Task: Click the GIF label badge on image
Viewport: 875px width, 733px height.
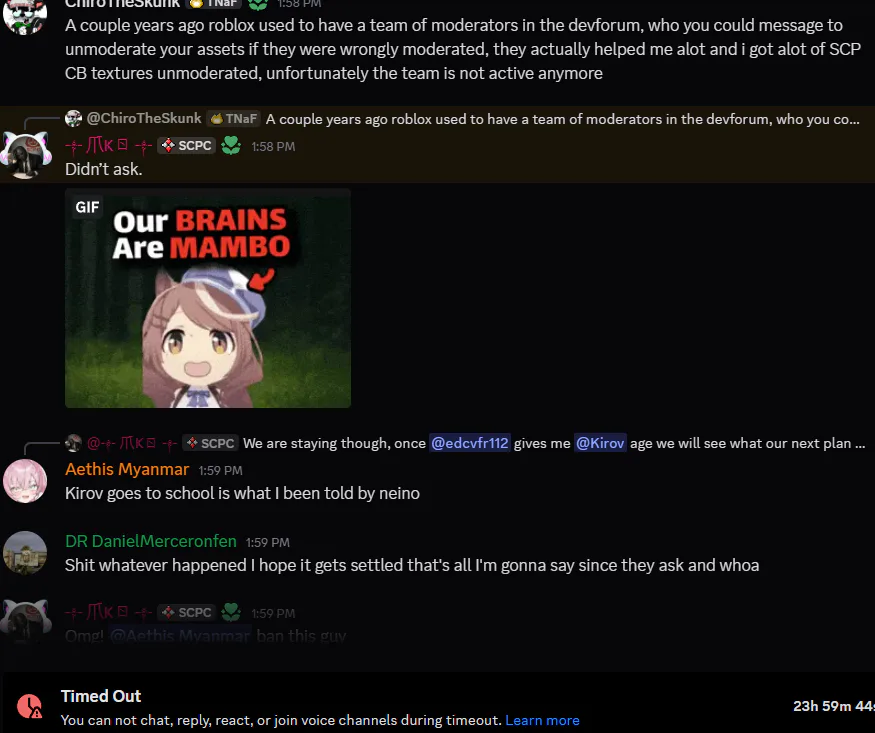Action: [87, 207]
